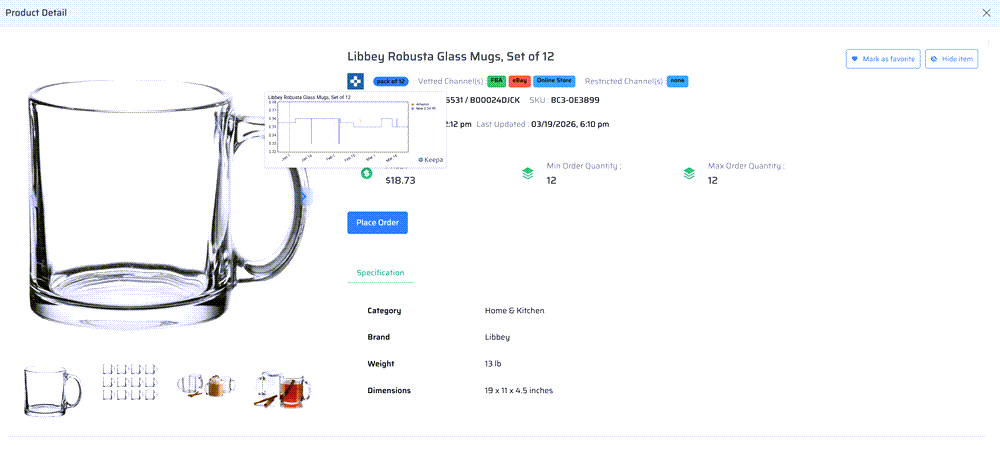Screen dimensions: 1000x471
Task: Click the Online Store channel badge
Action: coord(554,81)
